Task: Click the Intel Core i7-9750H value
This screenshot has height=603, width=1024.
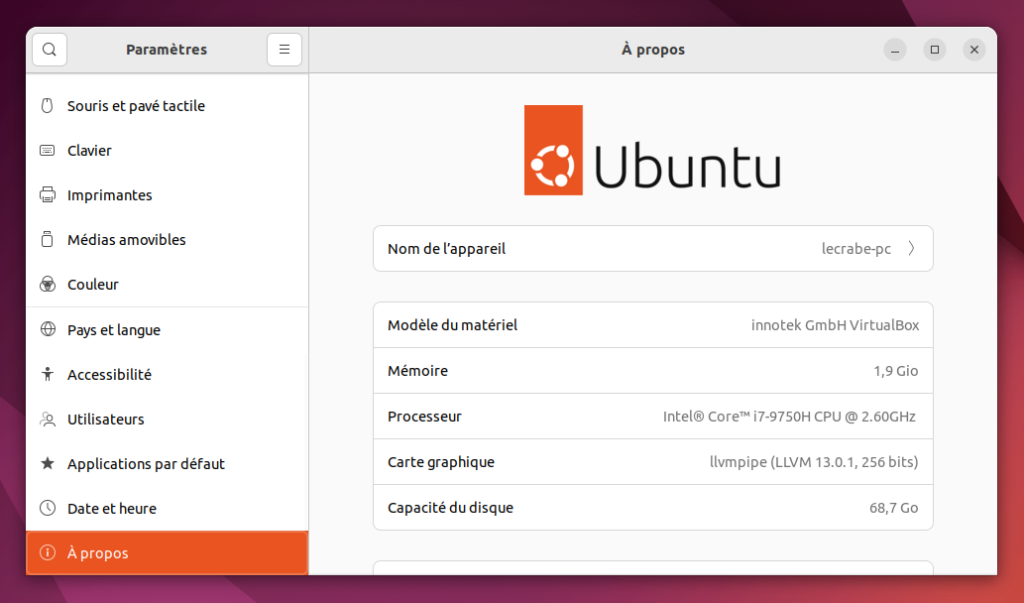Action: pos(789,416)
